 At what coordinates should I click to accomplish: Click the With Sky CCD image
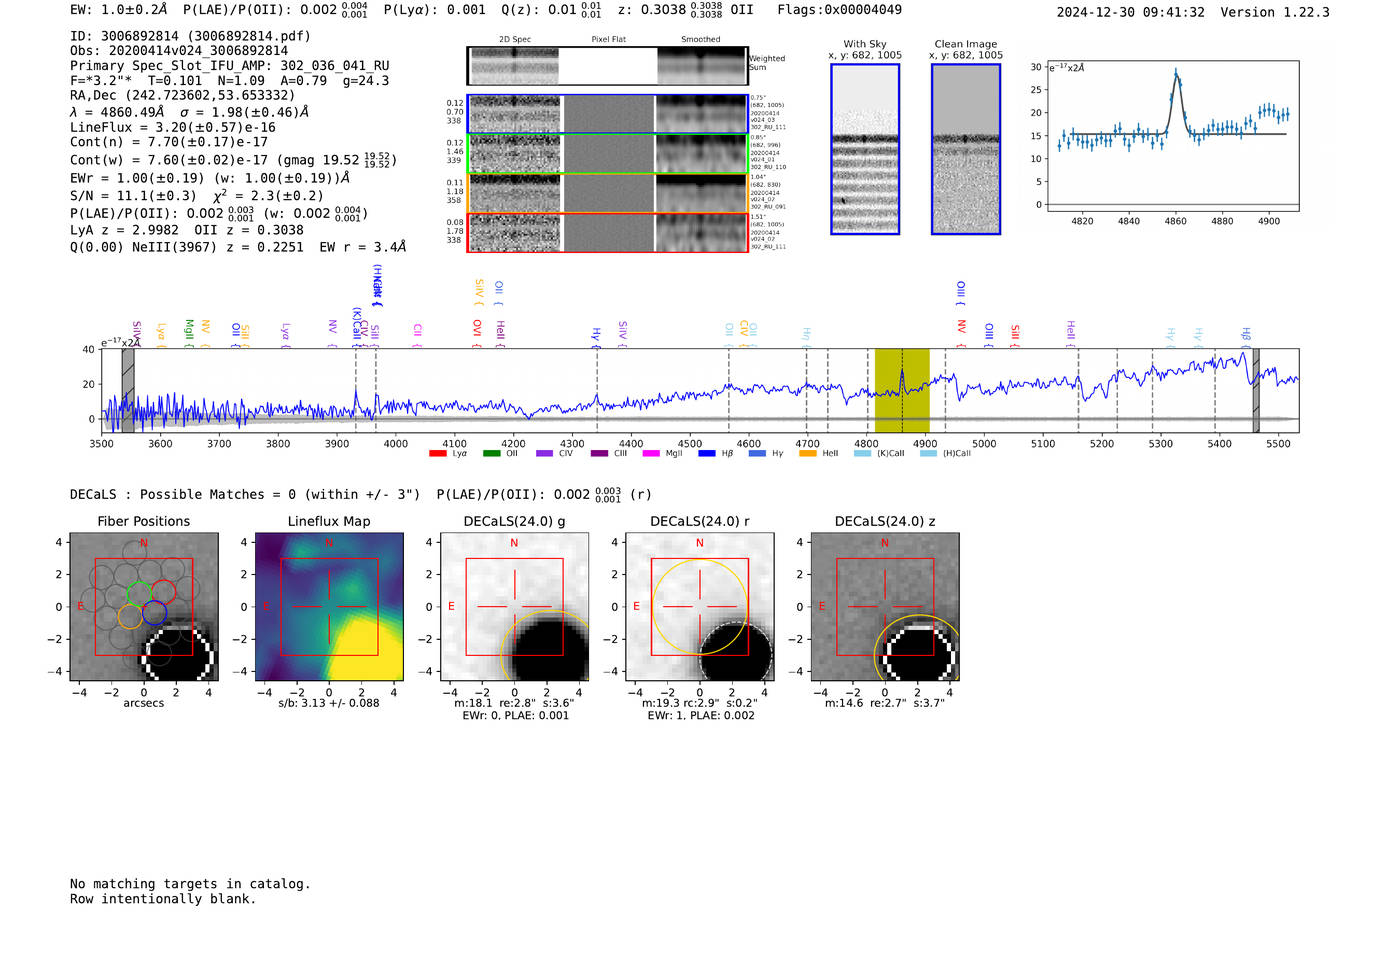pyautogui.click(x=865, y=149)
